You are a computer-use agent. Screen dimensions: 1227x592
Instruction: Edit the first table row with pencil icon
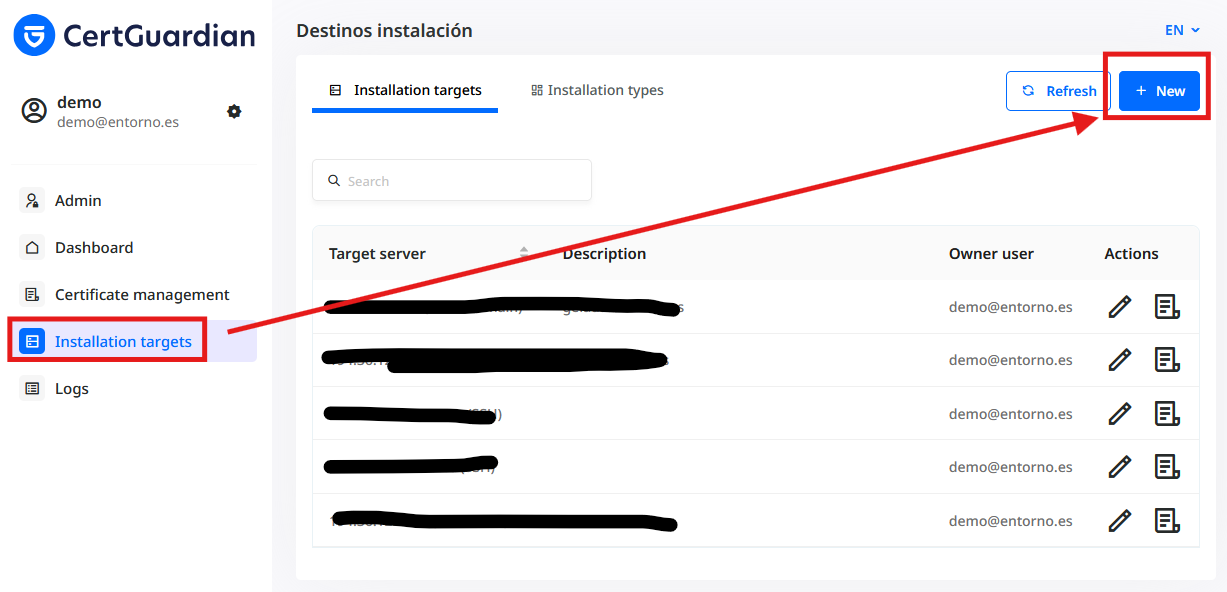[x=1120, y=306]
